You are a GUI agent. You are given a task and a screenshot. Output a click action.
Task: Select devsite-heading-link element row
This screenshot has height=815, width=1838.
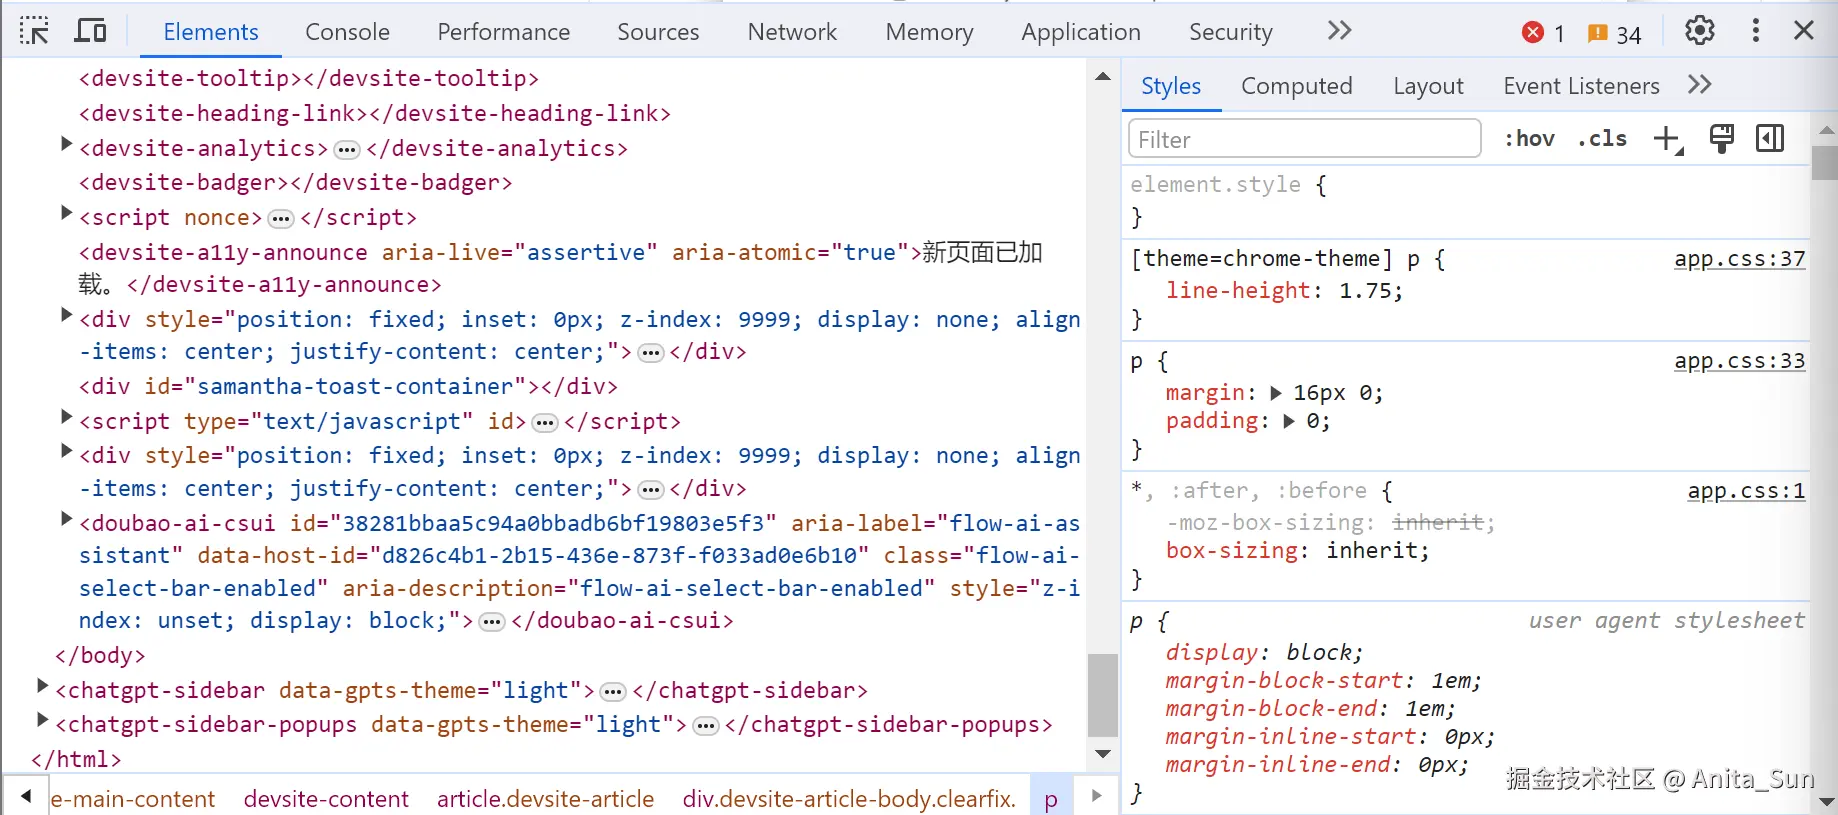click(x=375, y=113)
